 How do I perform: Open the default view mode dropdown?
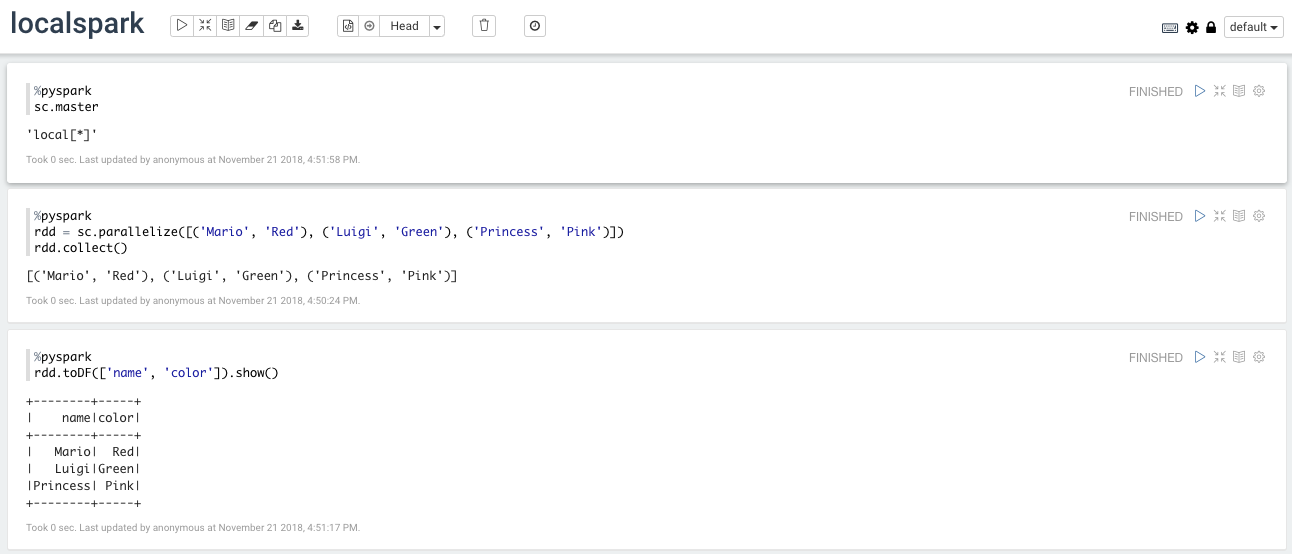(1254, 28)
